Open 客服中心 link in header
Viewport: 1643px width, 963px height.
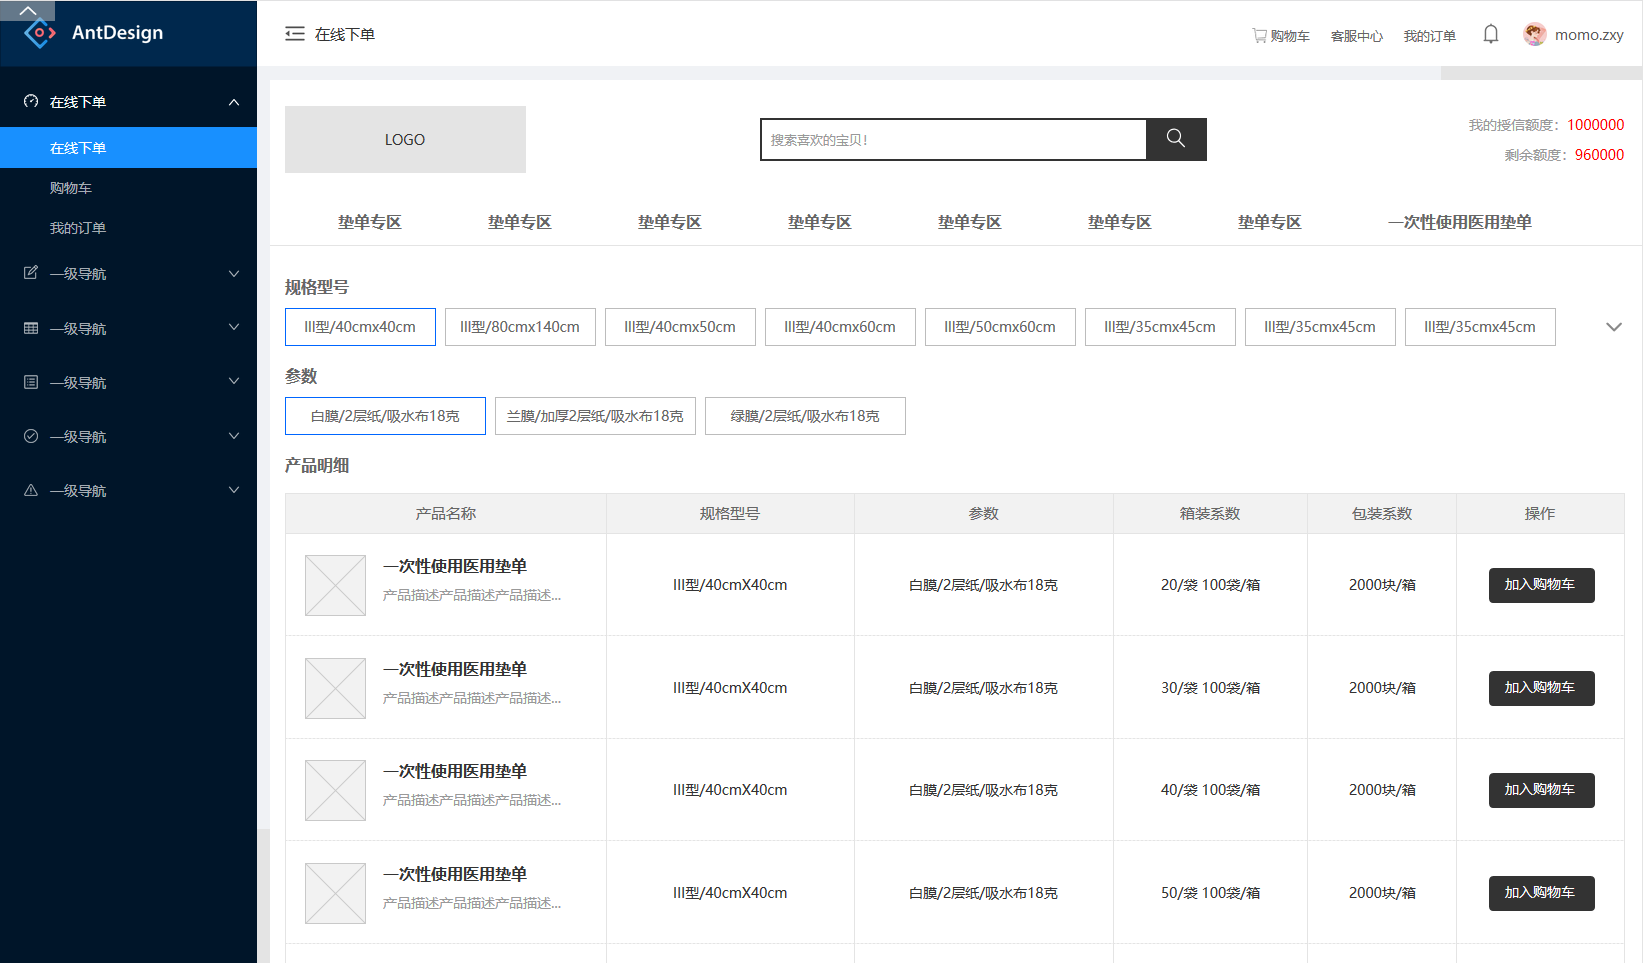(x=1356, y=36)
